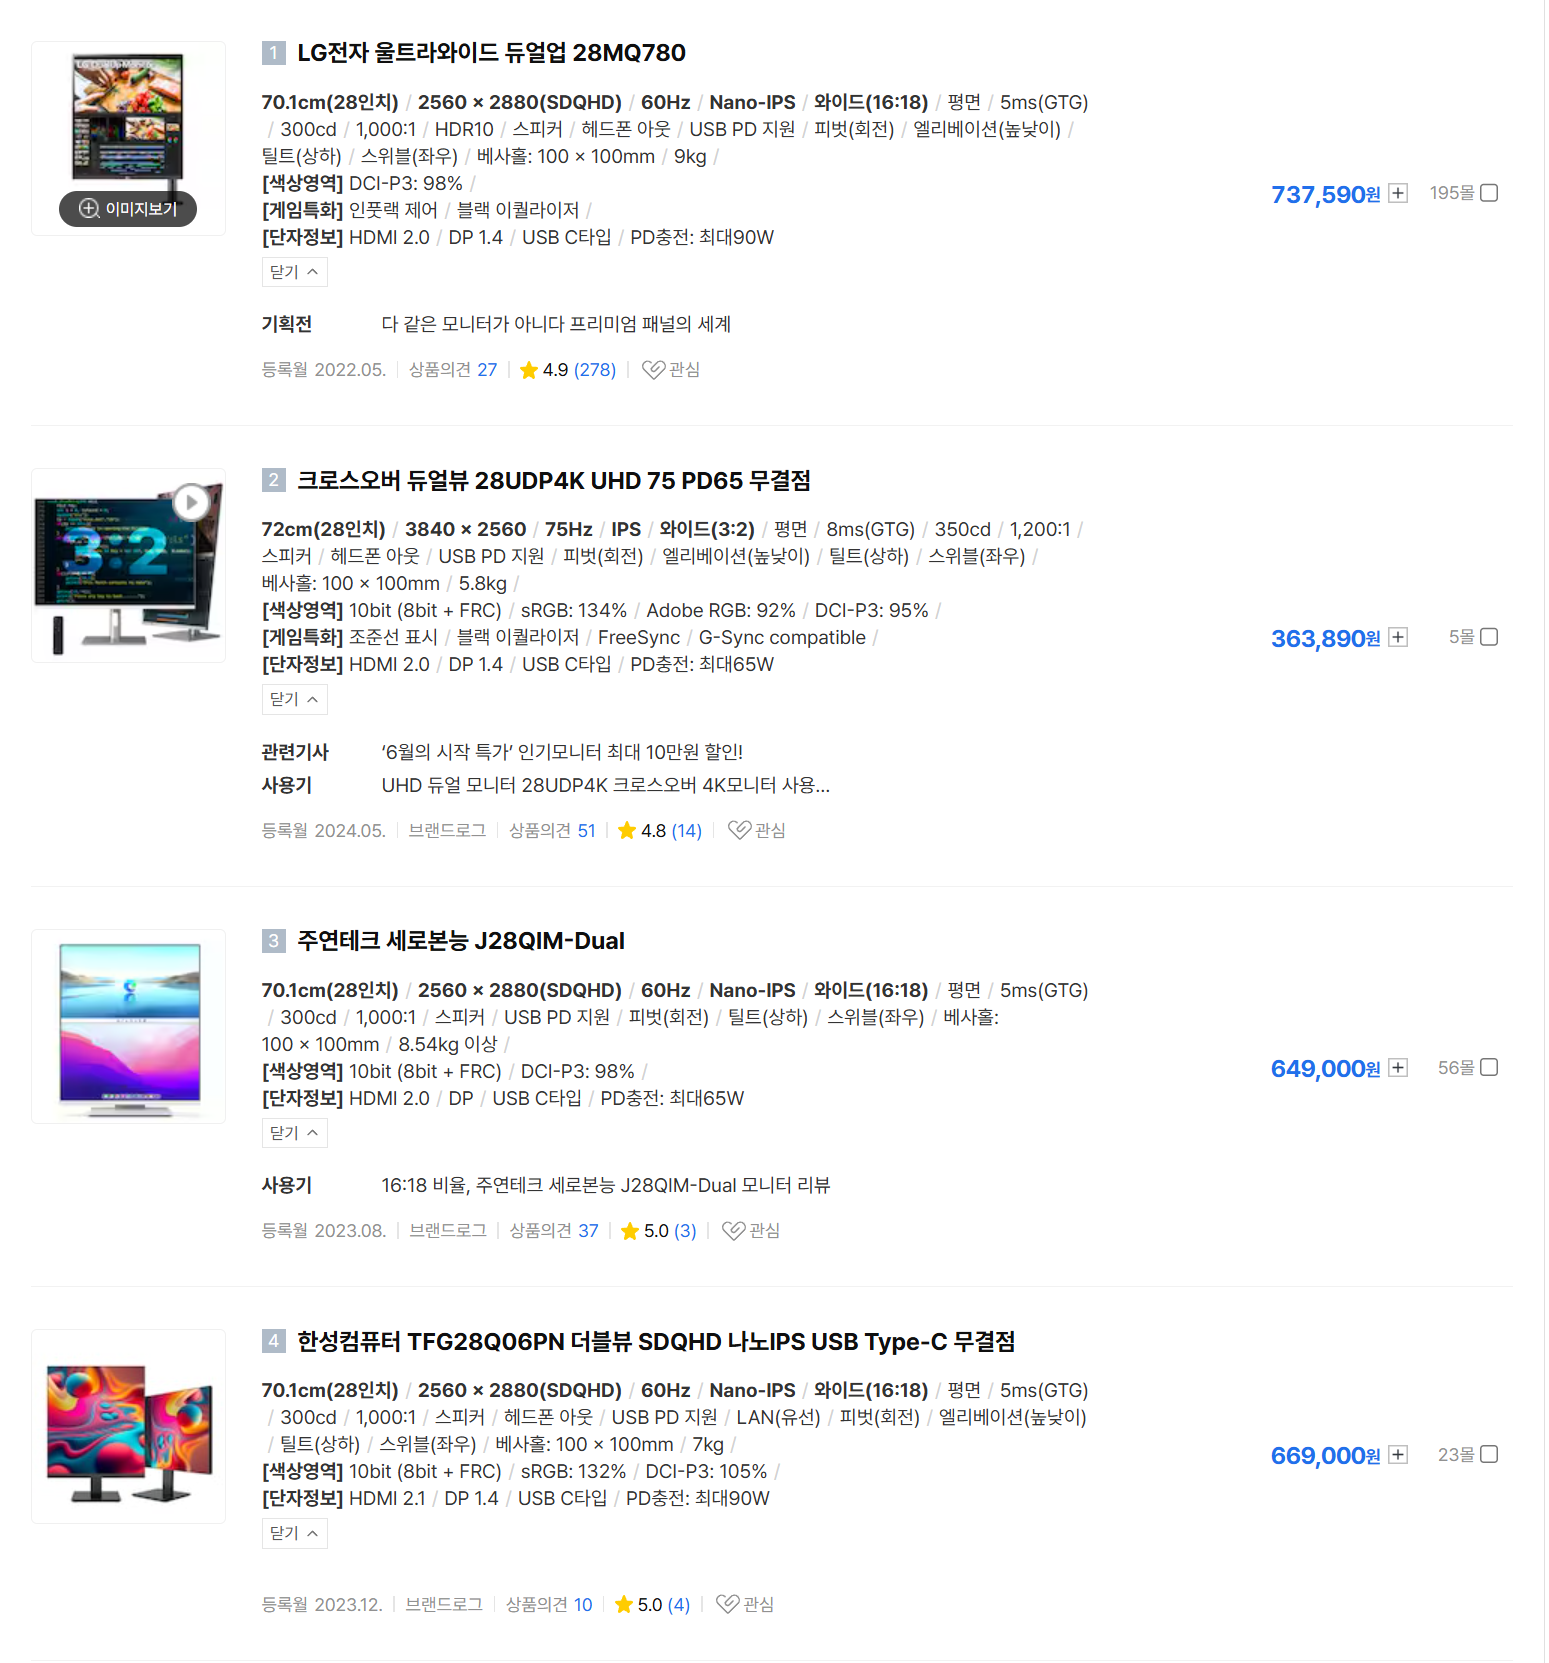Open 브랜드로그 for 주연테크 J28QIM-Dual
This screenshot has width=1549, height=1663.
(448, 1231)
